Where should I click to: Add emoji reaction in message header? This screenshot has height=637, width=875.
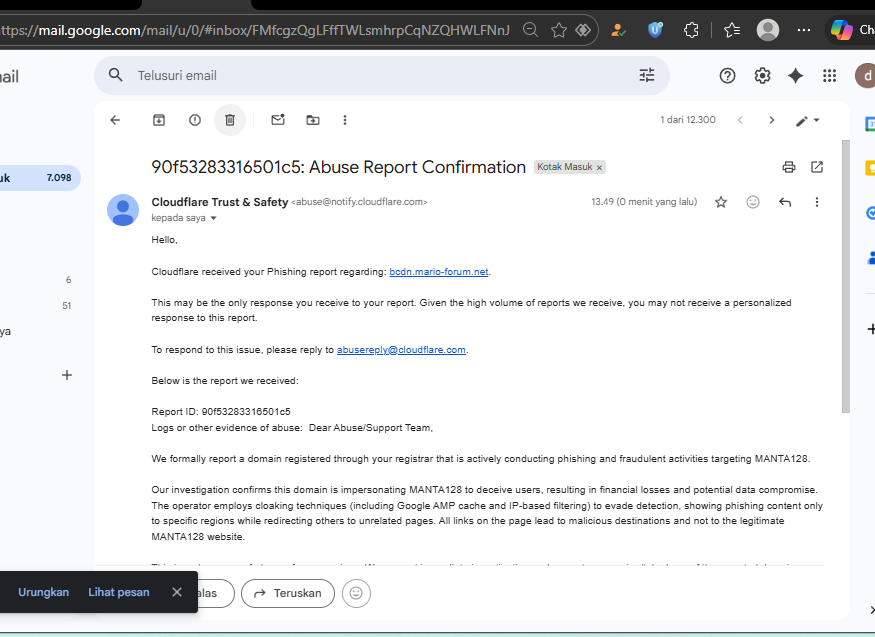[753, 202]
